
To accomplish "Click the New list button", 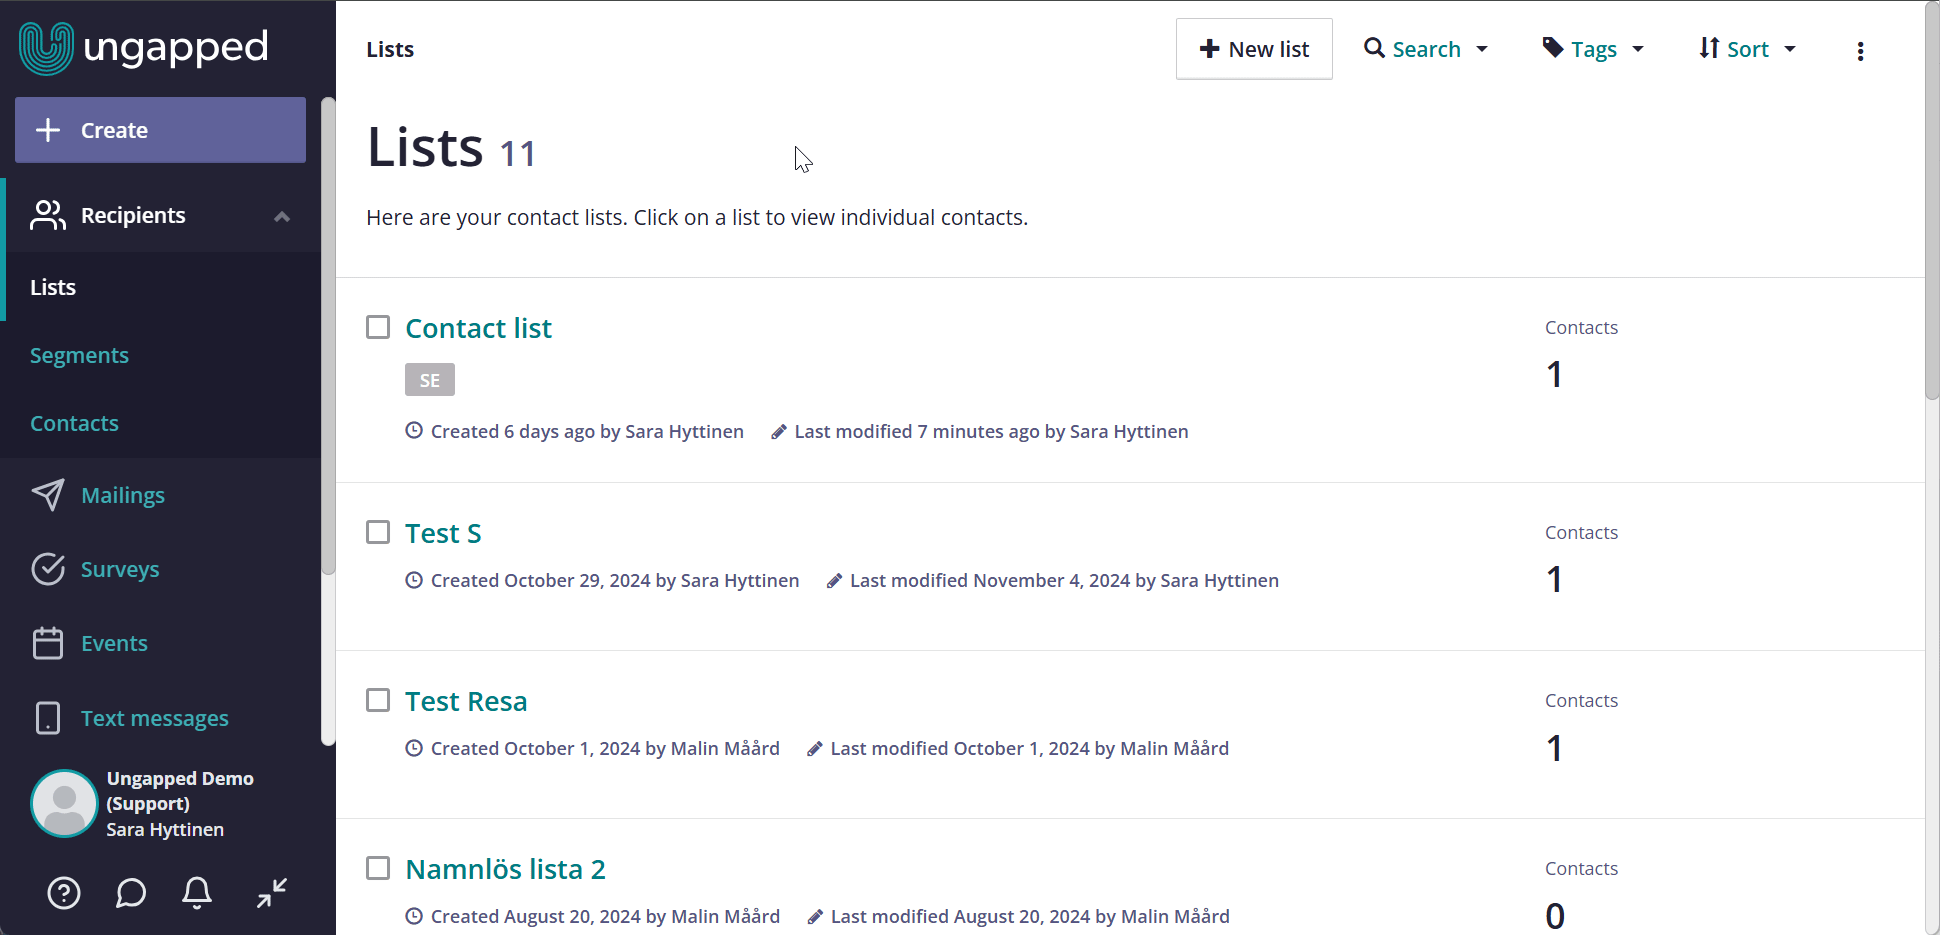I will coord(1254,49).
